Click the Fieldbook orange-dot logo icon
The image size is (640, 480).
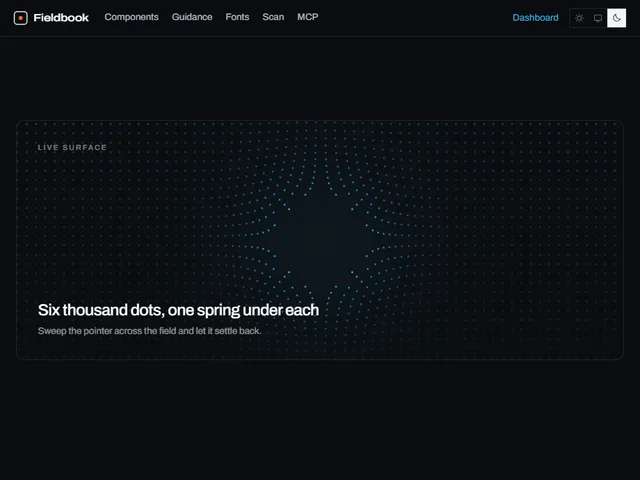click(x=20, y=18)
